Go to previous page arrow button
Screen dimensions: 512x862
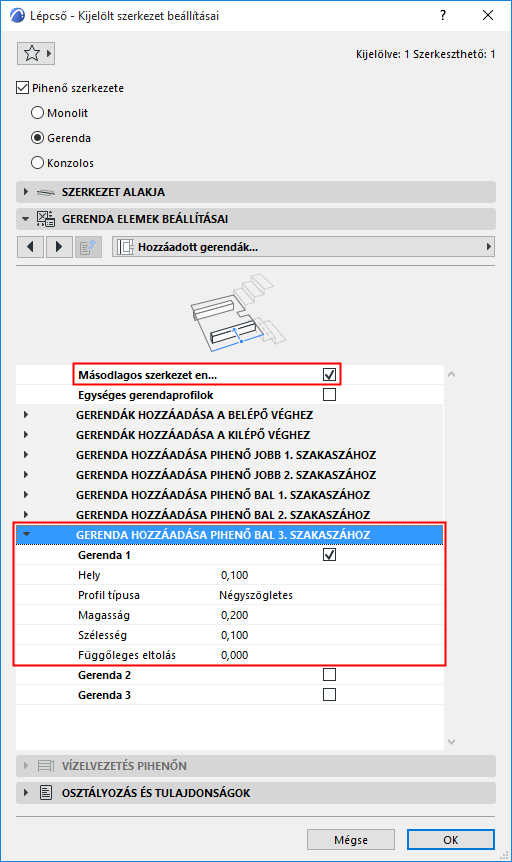tap(30, 247)
